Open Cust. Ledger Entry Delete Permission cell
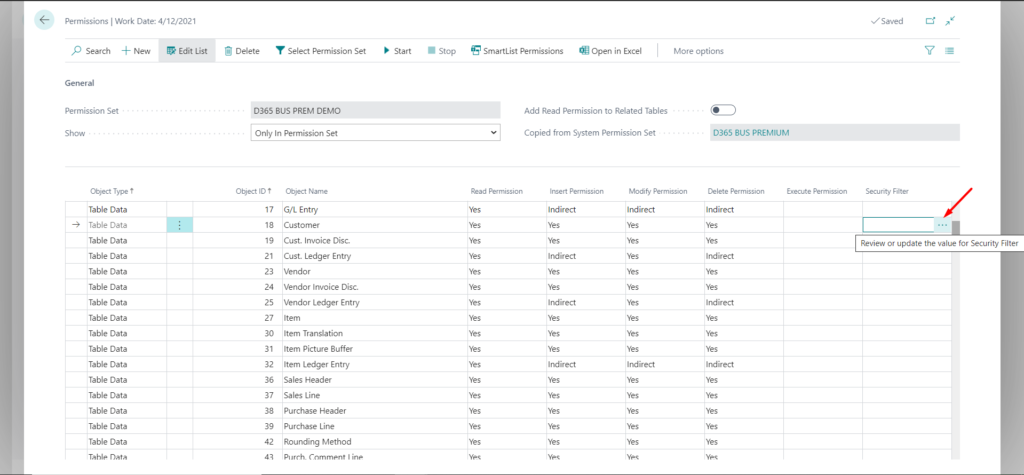The width and height of the screenshot is (1024, 475). point(743,256)
